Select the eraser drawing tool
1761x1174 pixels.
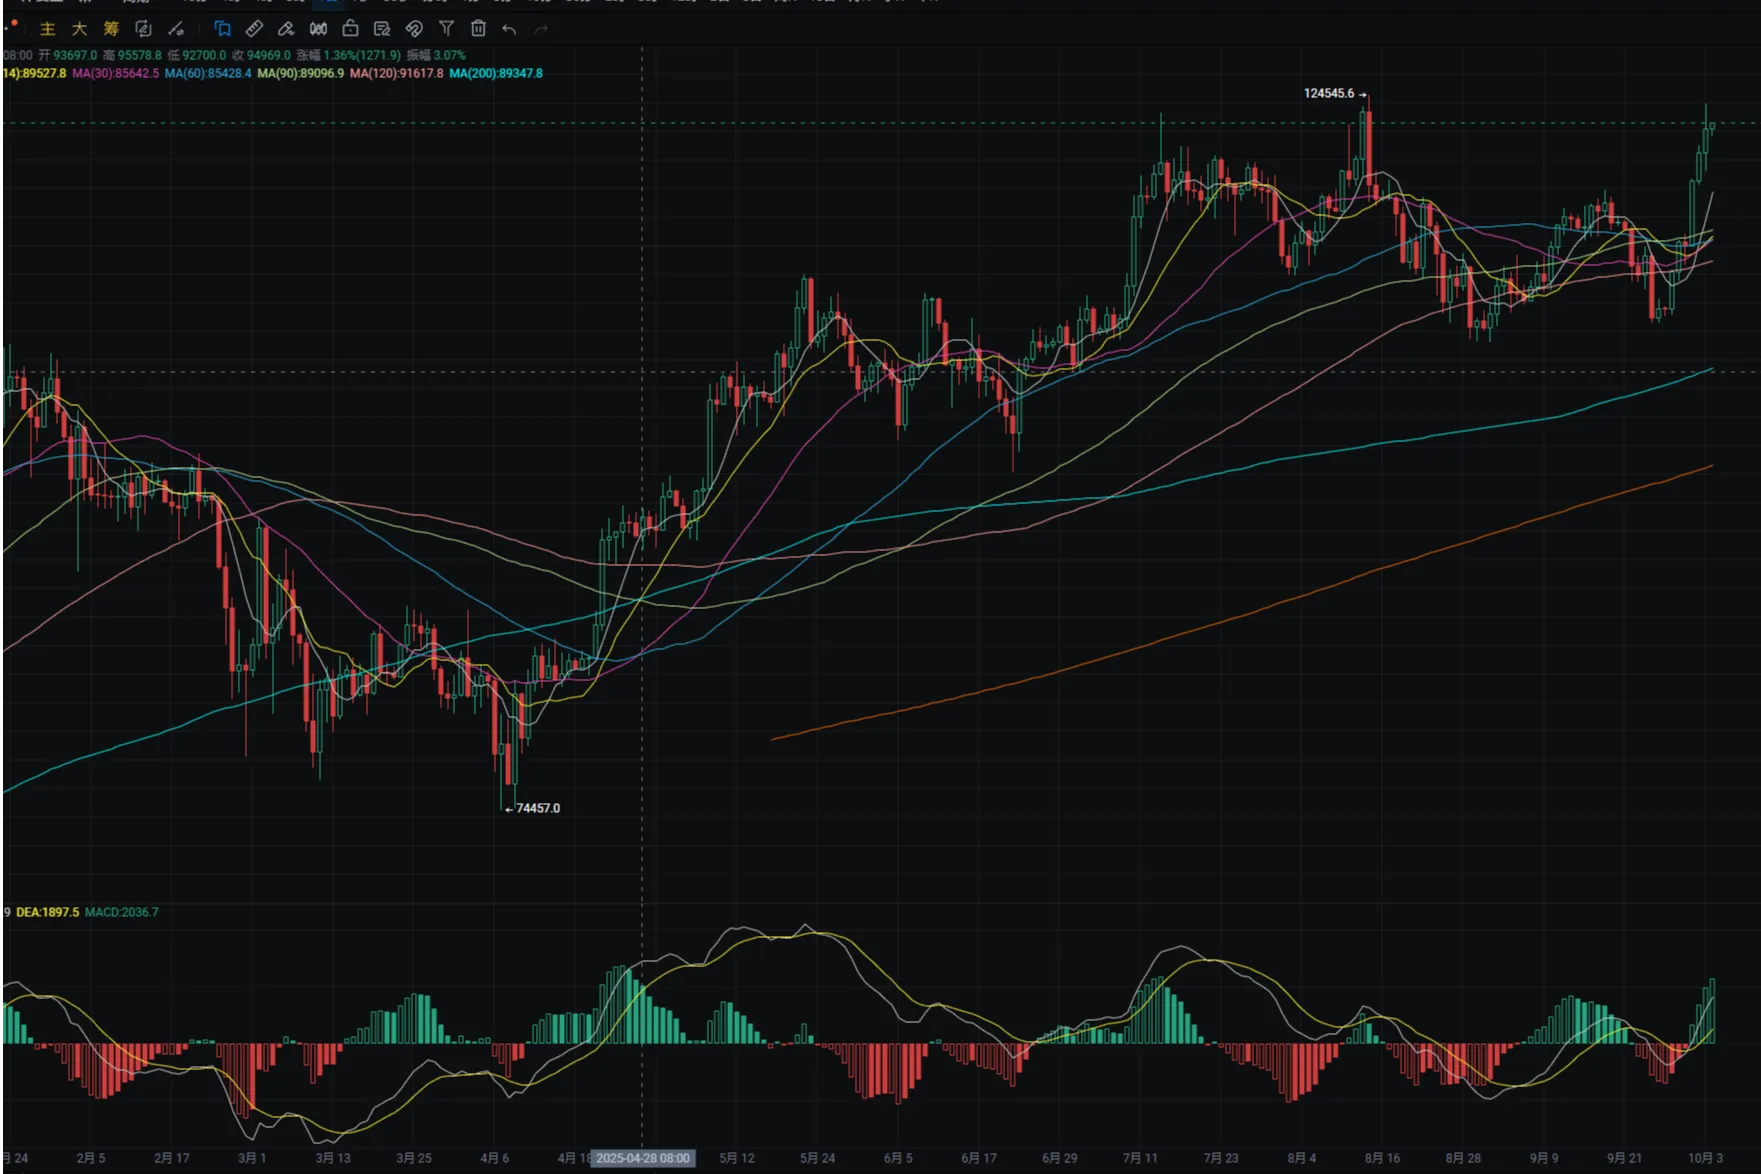click(x=286, y=29)
